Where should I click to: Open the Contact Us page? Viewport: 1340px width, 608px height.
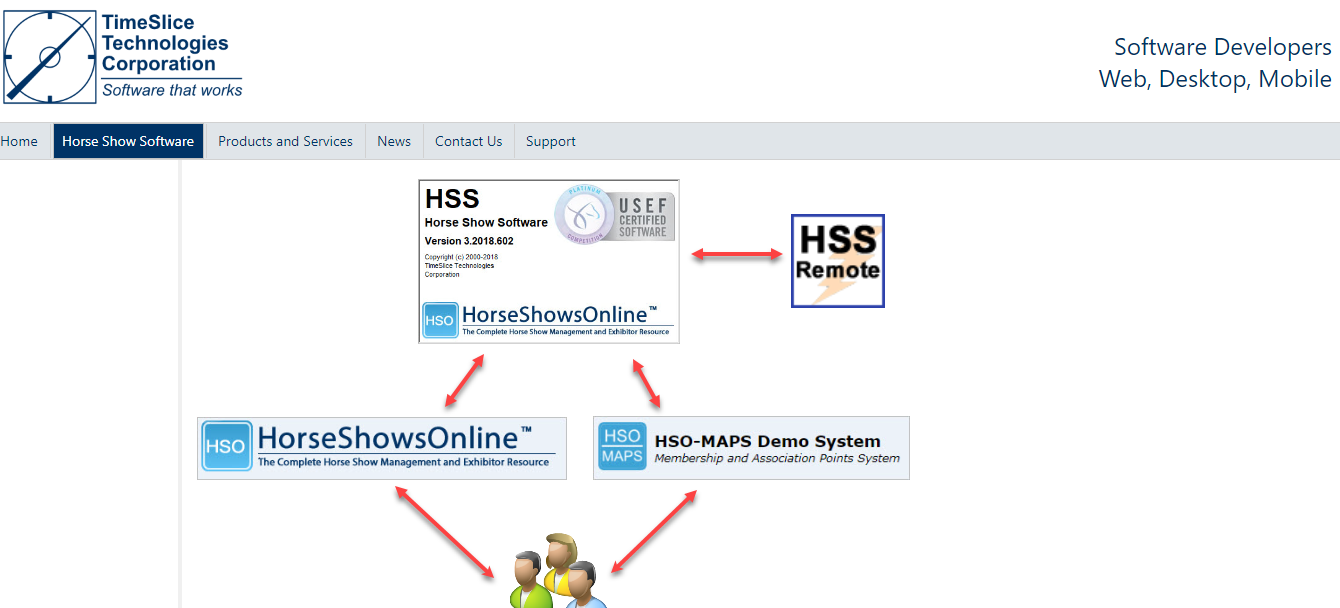coord(468,141)
